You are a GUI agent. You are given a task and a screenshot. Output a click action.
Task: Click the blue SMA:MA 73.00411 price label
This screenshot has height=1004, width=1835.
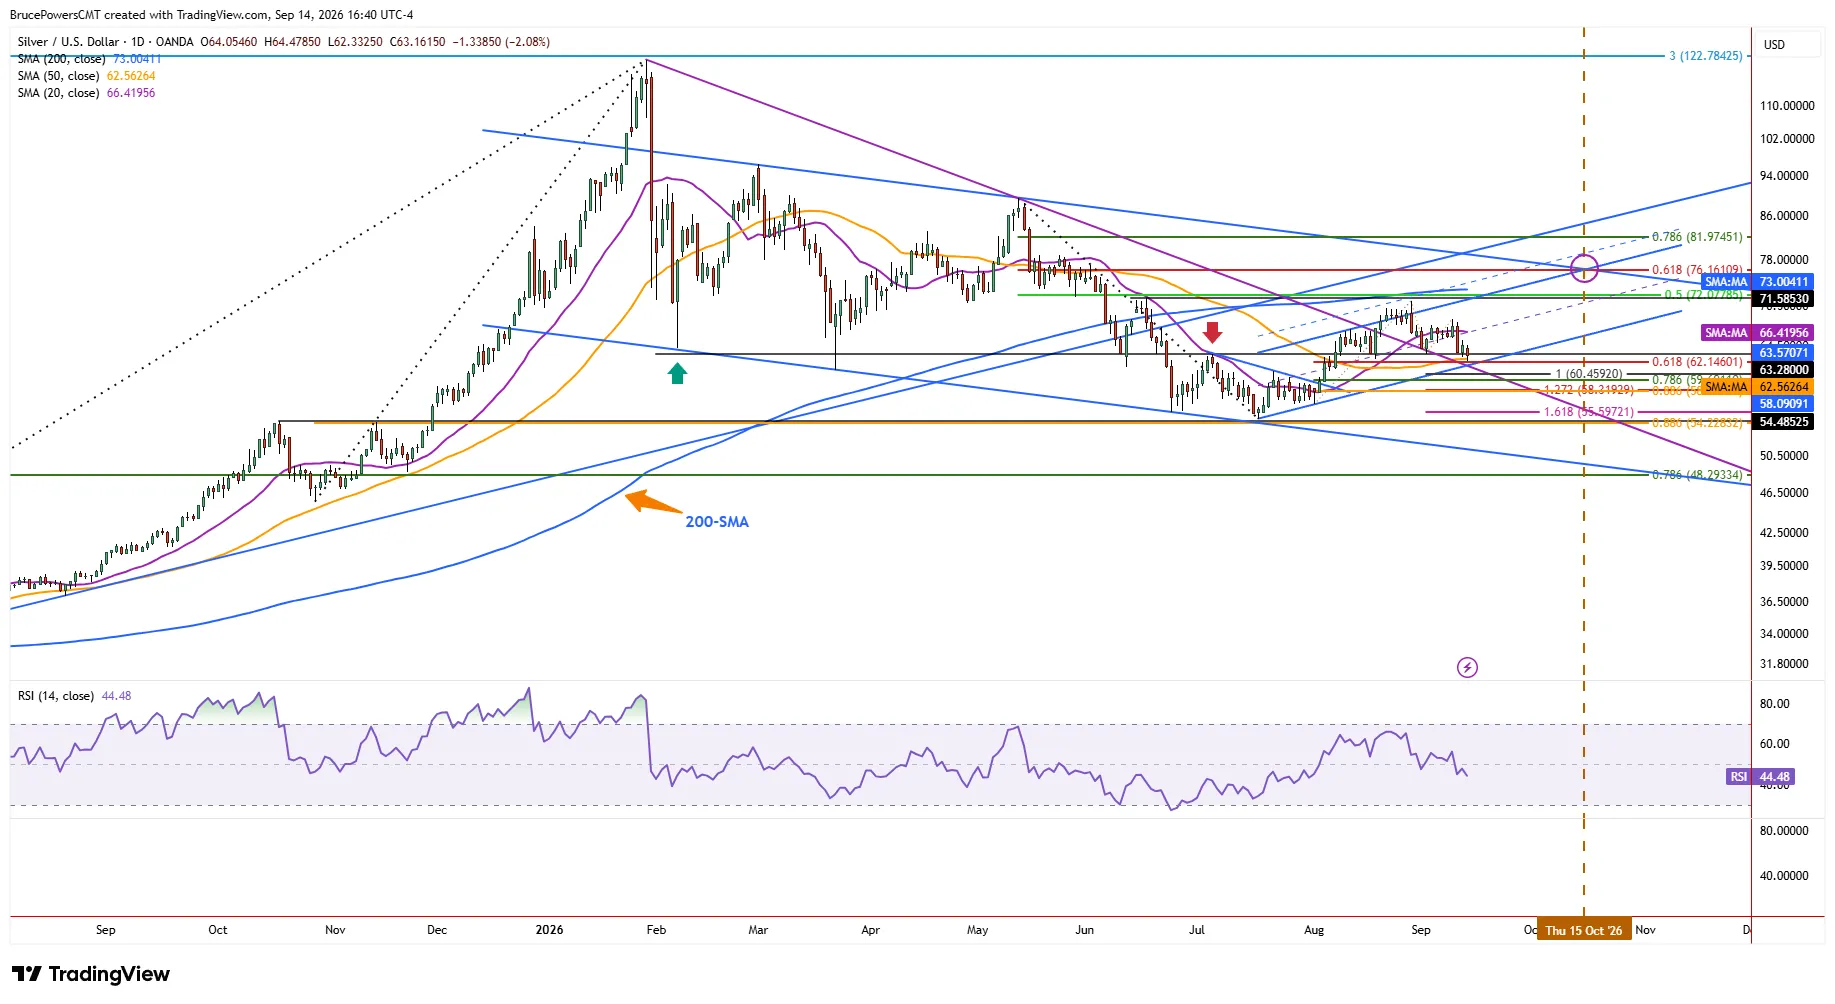coord(1757,282)
